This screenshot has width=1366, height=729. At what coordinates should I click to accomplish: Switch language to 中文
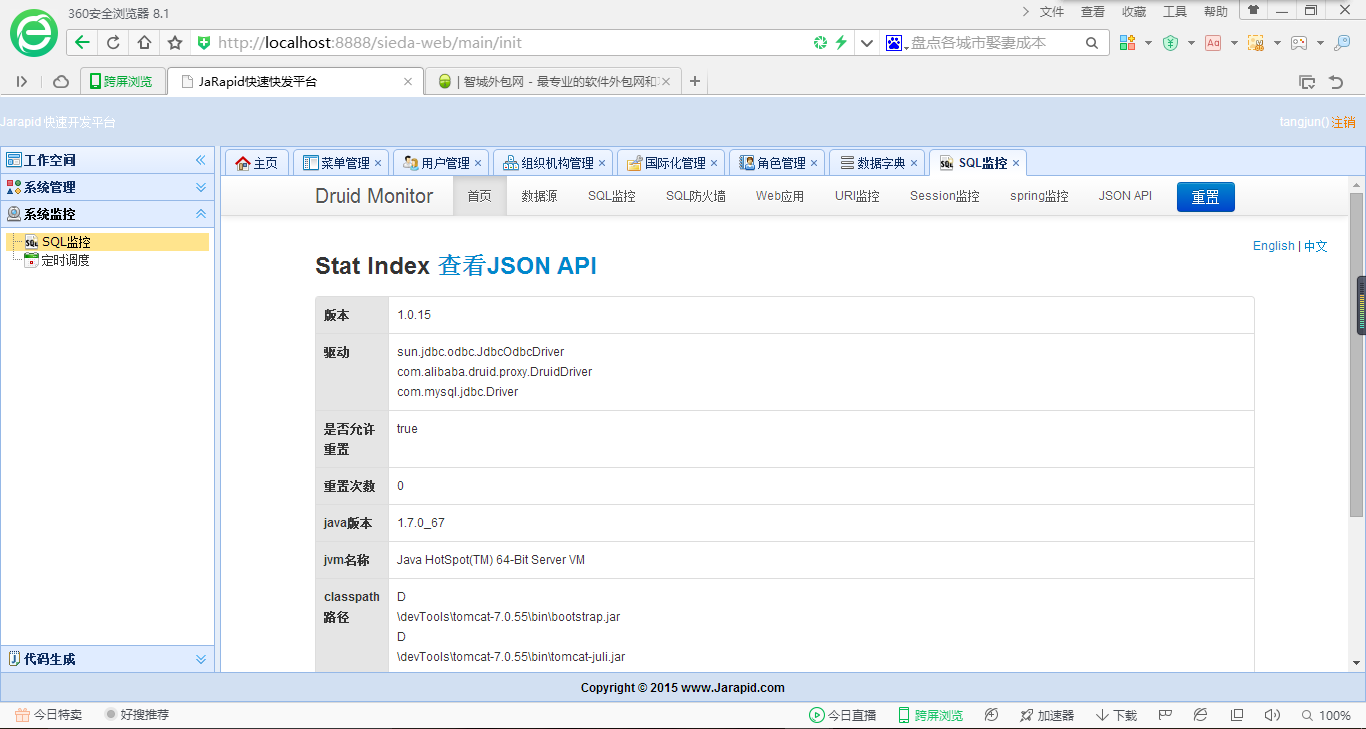point(1316,246)
